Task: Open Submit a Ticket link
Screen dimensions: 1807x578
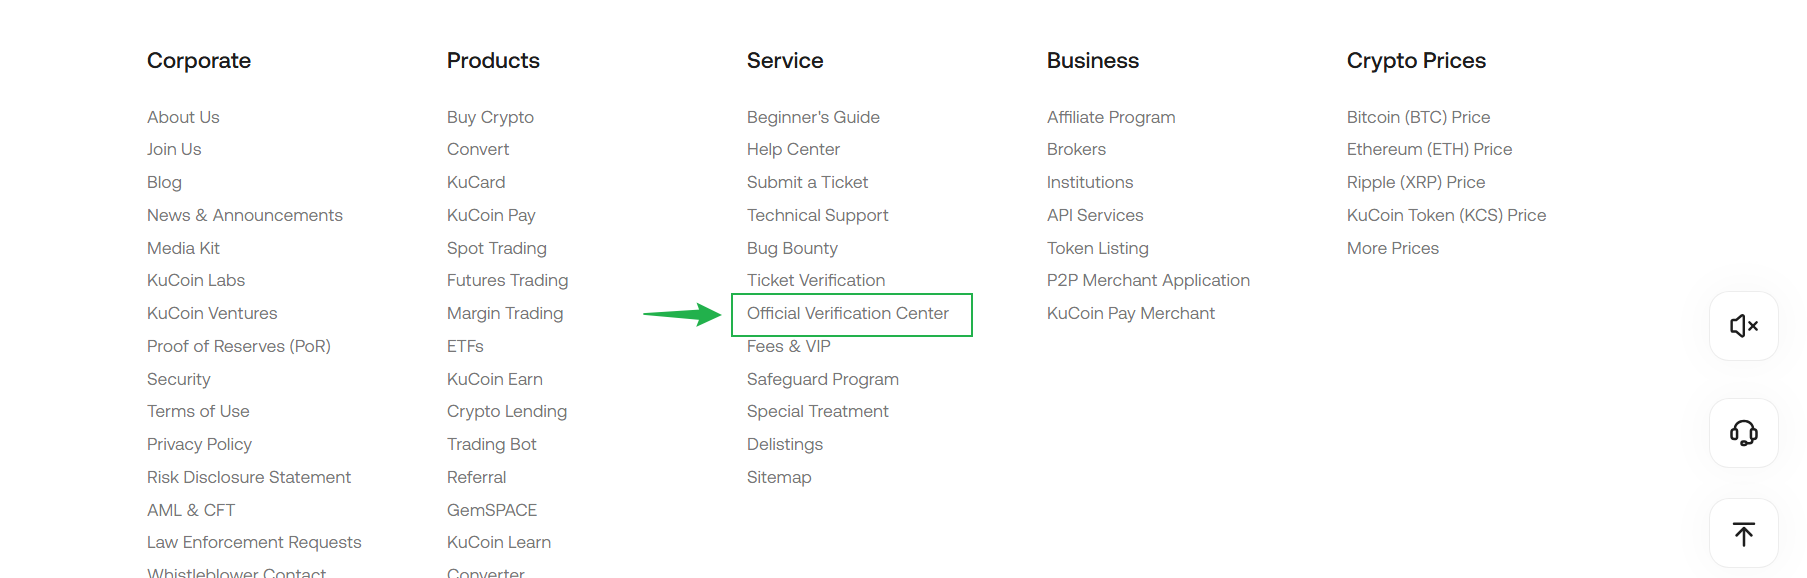Action: [807, 183]
